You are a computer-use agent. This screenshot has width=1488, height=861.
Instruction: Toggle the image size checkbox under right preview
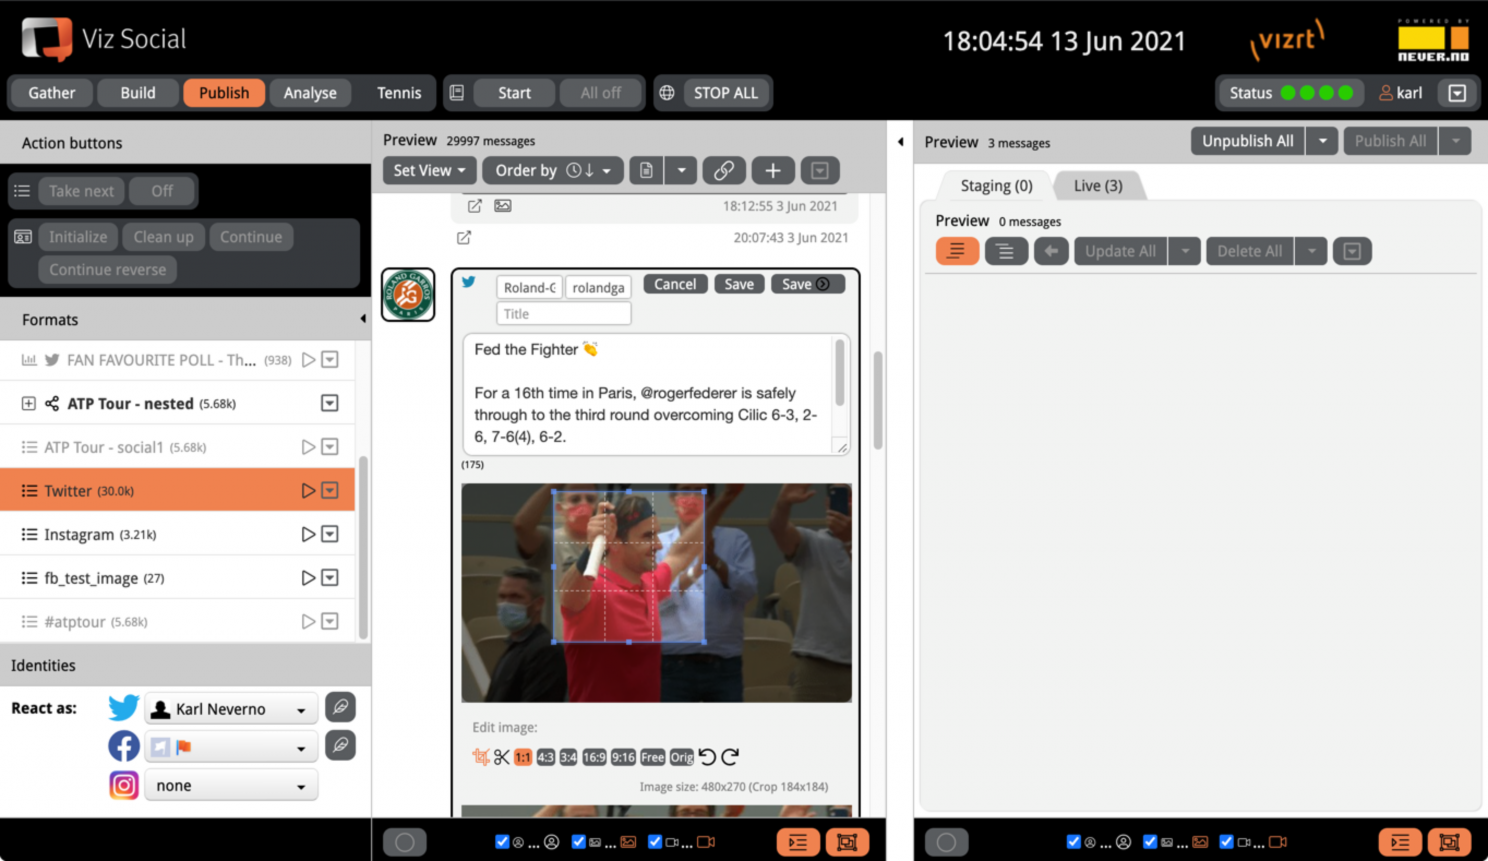pyautogui.click(x=1150, y=842)
